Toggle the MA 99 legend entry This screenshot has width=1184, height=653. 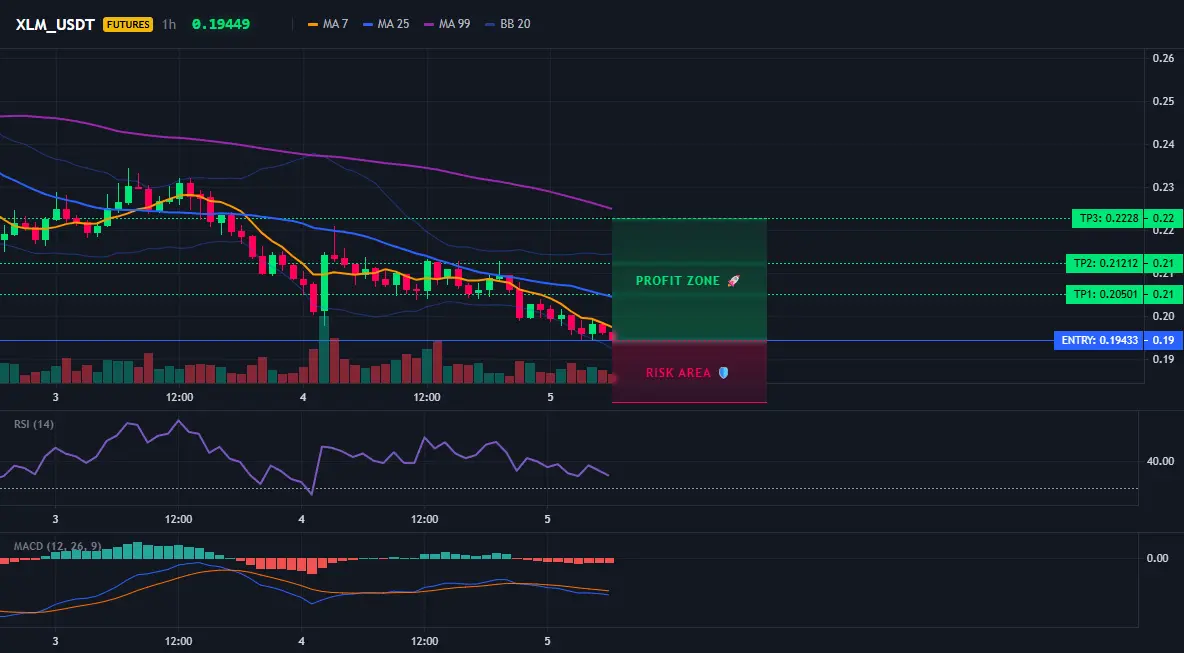pyautogui.click(x=447, y=24)
